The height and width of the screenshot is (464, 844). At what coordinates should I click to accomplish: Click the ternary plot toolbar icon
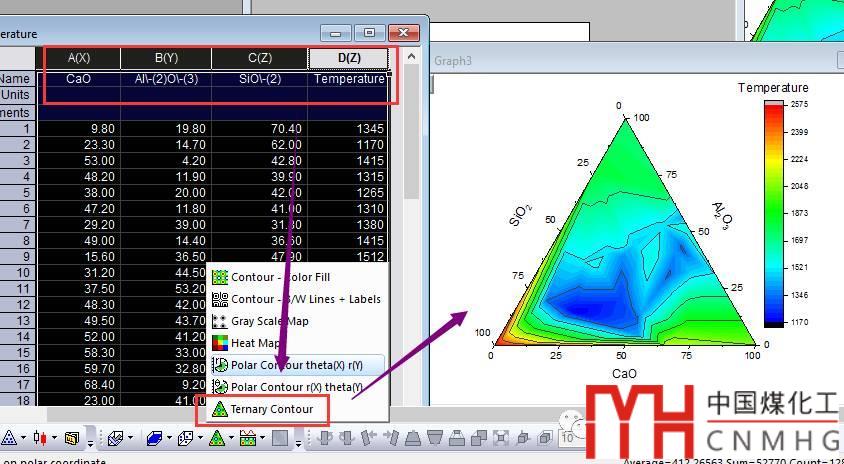click(x=8, y=438)
